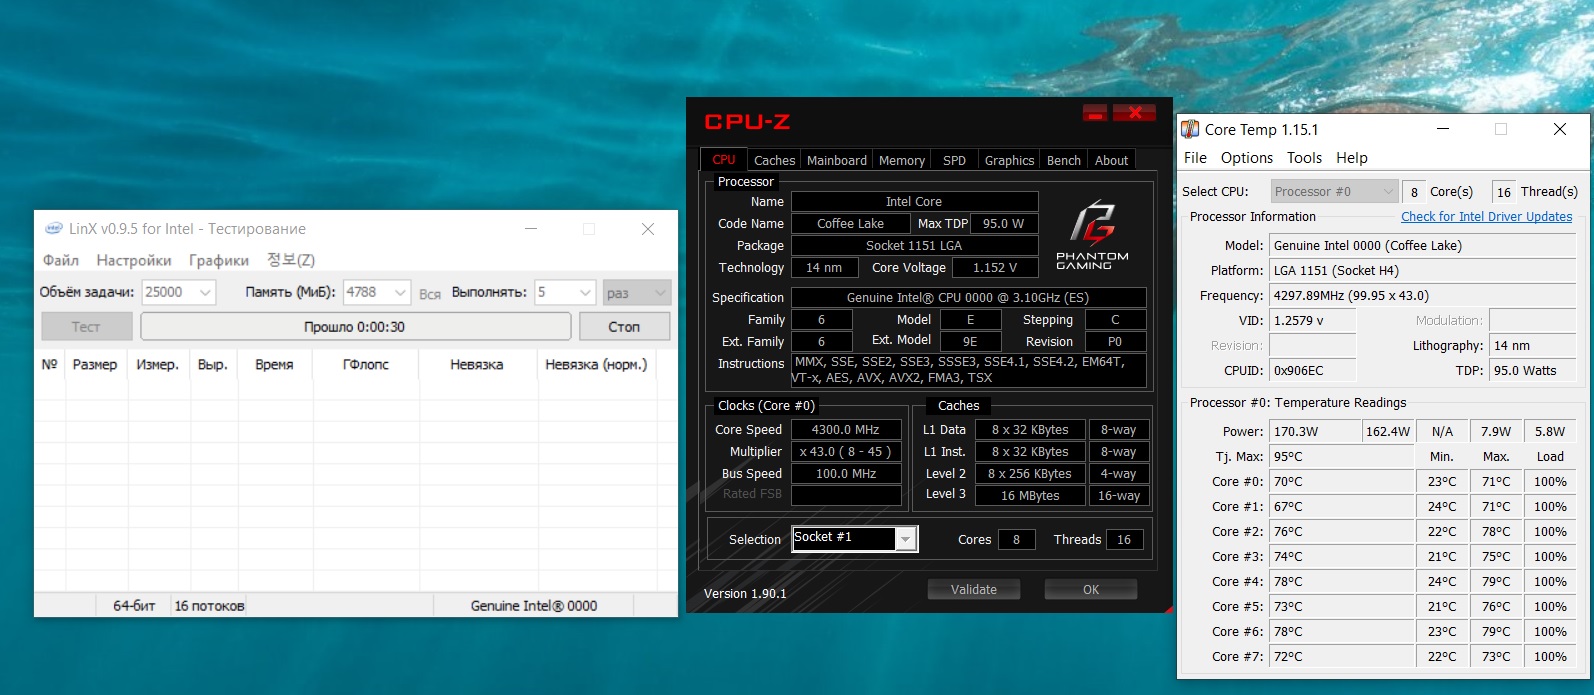Click the Стоп button in LinX

624,327
